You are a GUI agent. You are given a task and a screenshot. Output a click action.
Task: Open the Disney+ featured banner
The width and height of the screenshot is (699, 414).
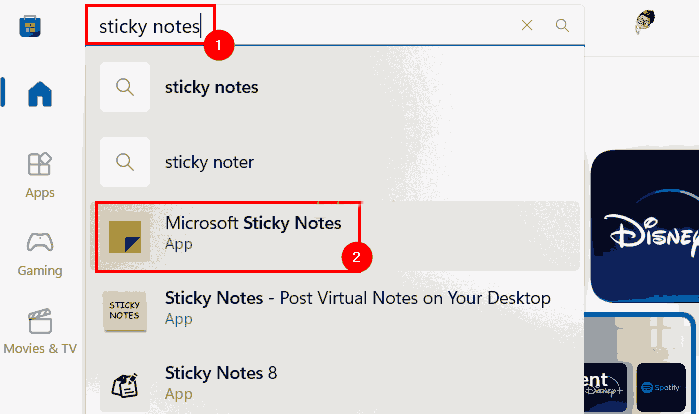click(645, 226)
